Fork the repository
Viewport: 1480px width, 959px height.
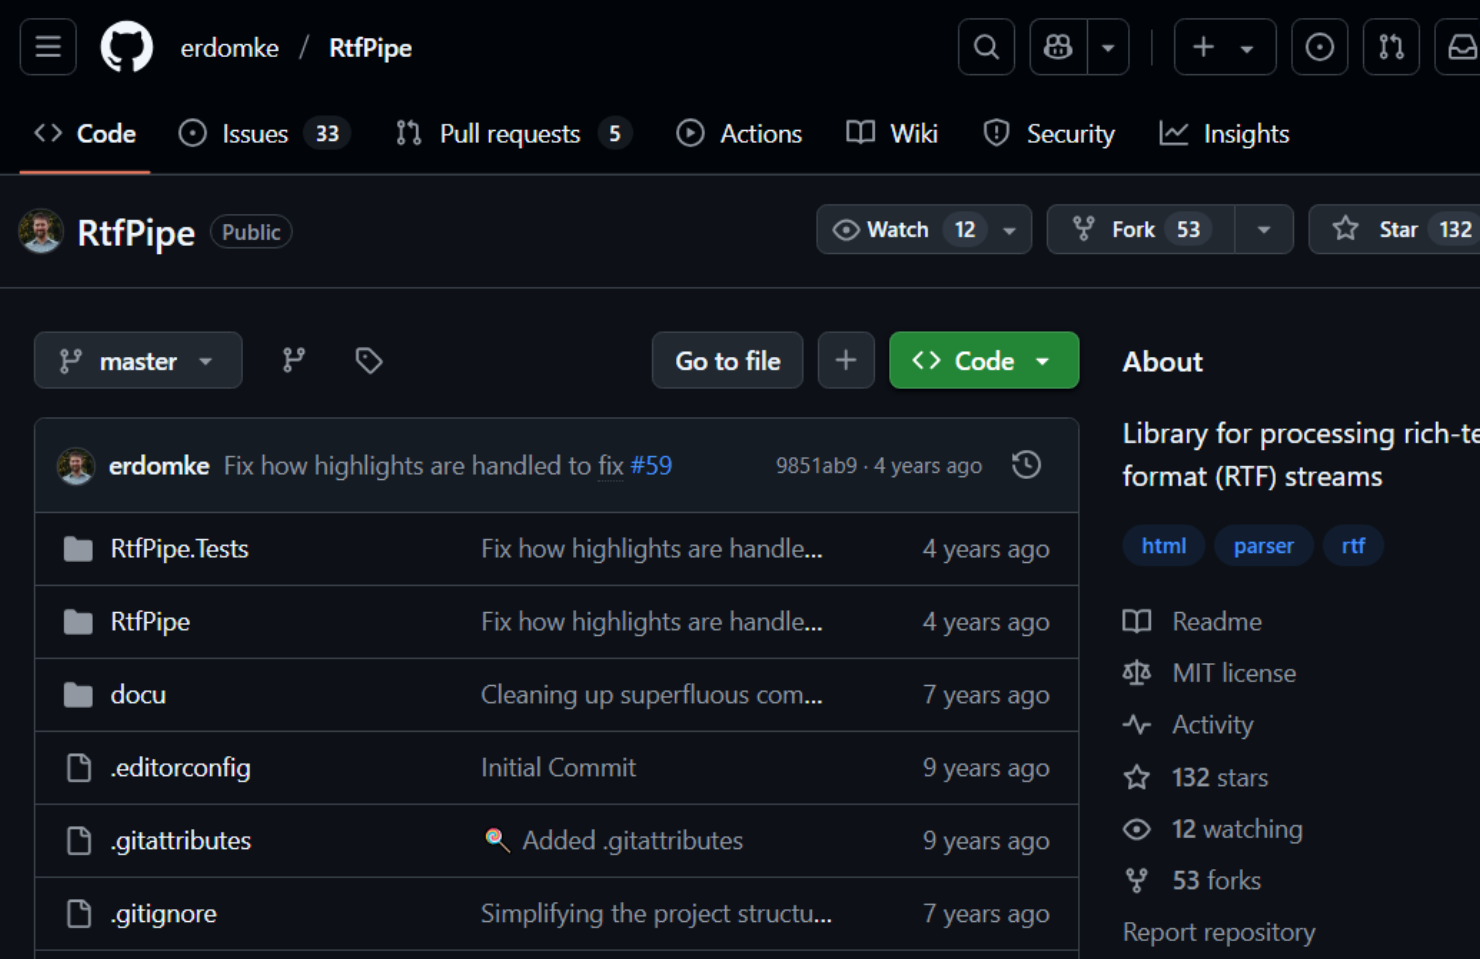1140,229
